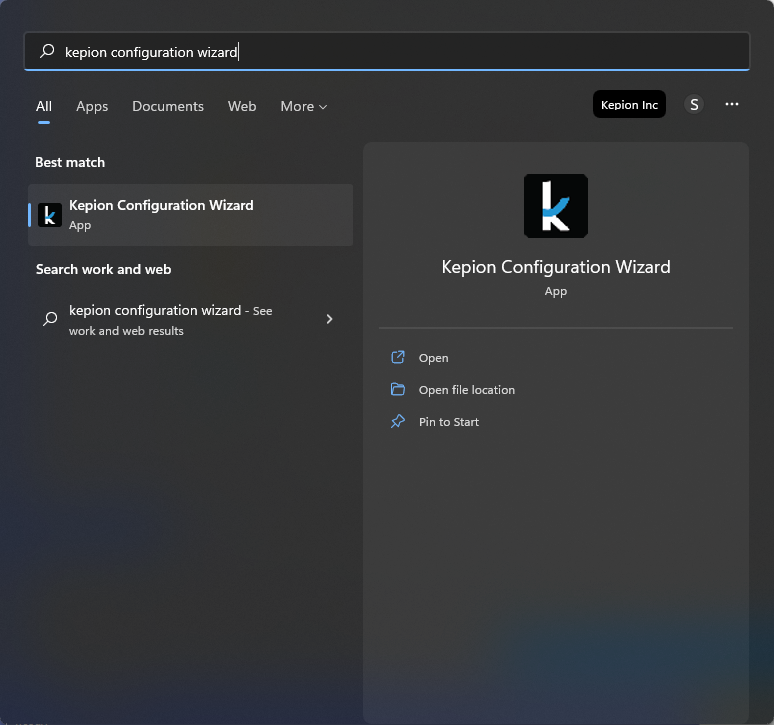Click the Open launch icon
This screenshot has height=725, width=774.
click(398, 357)
